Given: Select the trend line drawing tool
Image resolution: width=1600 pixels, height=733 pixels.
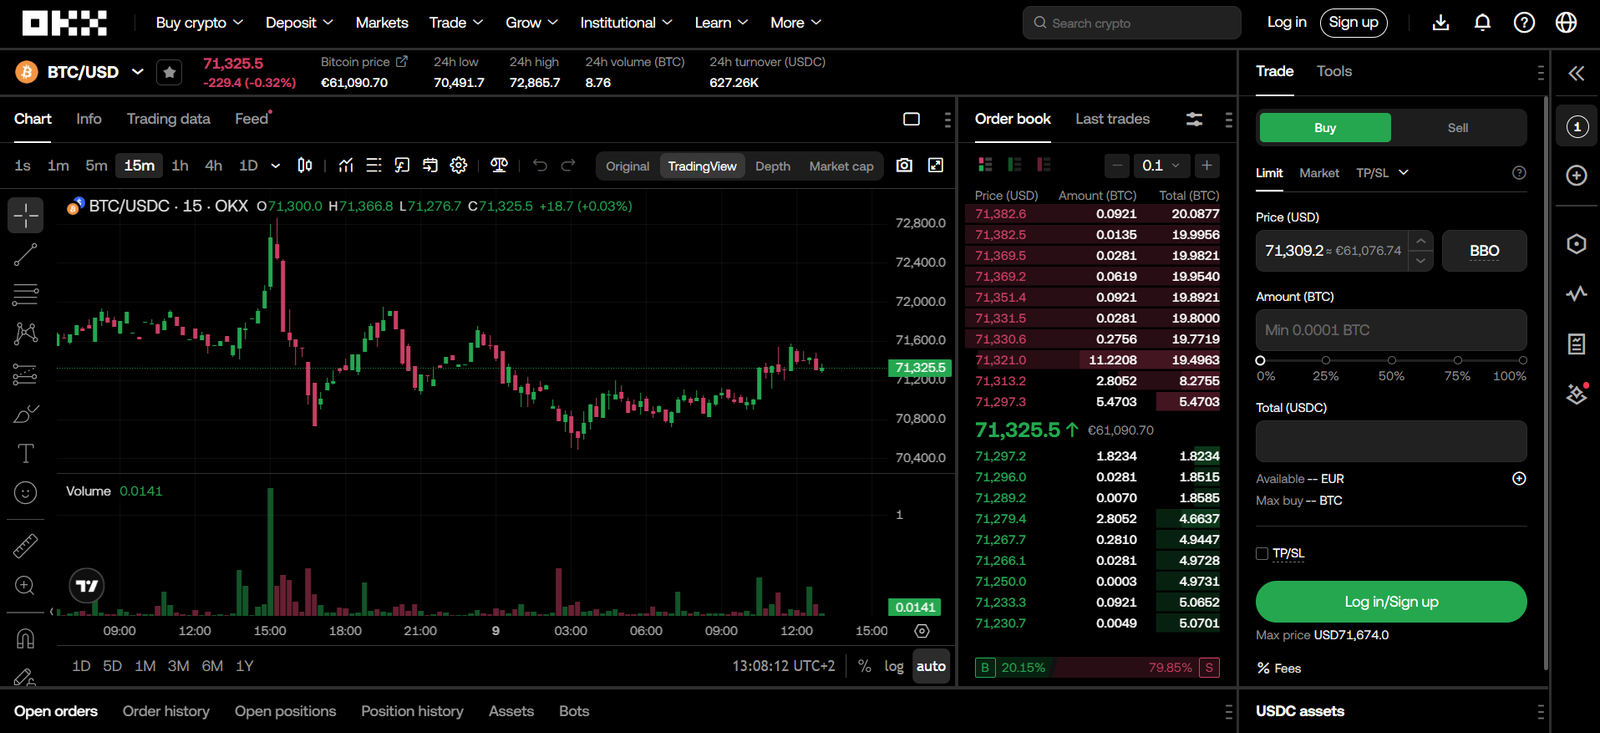Looking at the screenshot, I should tap(25, 254).
